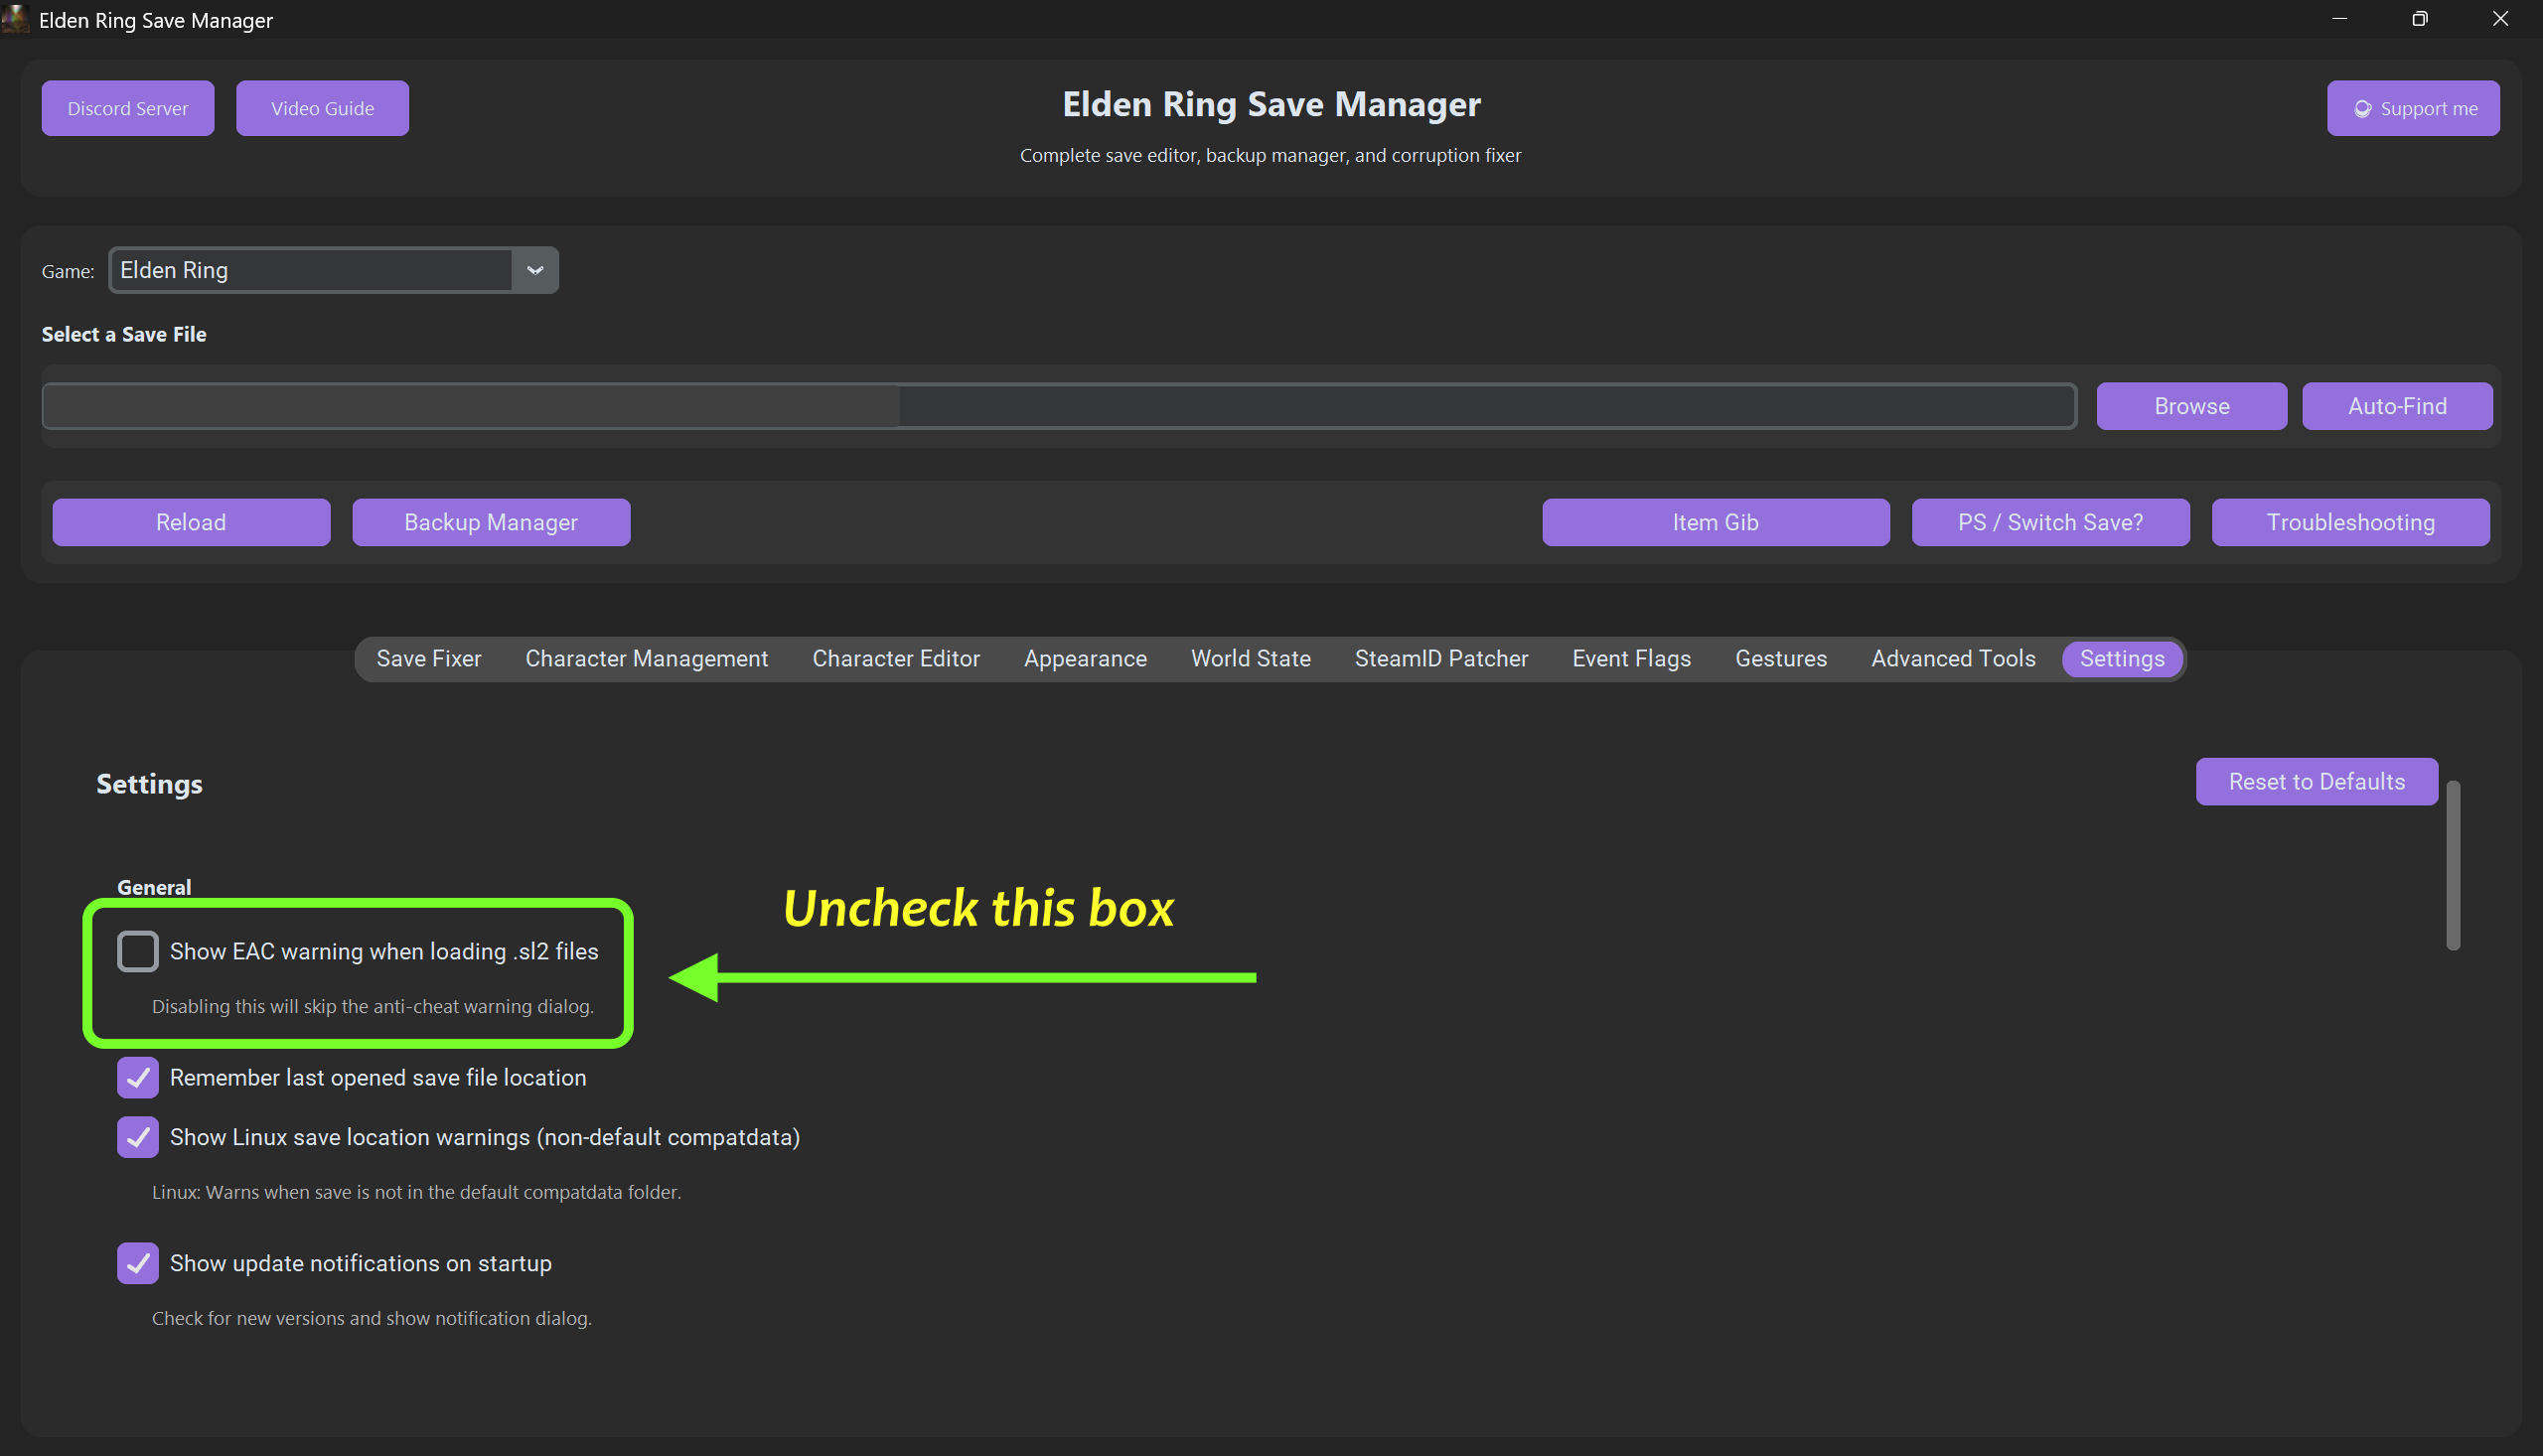Viewport: 2543px width, 1456px height.
Task: Minimize the Save Manager window
Action: tap(2339, 19)
